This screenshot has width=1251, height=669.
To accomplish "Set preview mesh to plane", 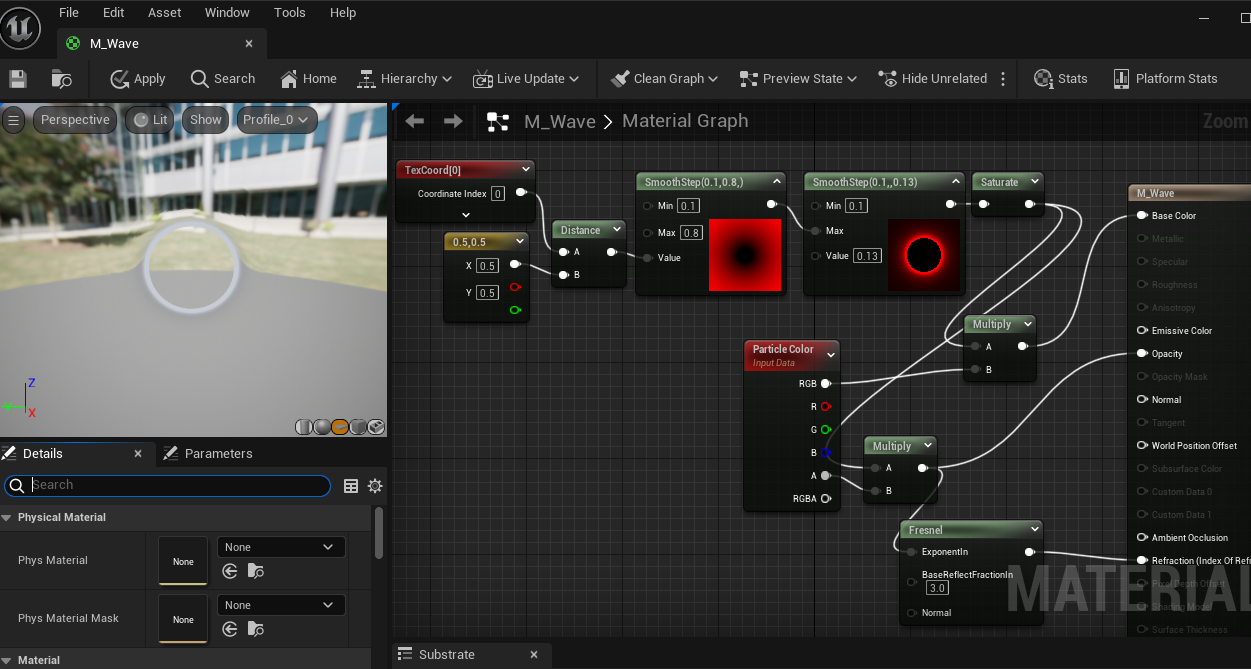I will click(x=340, y=427).
